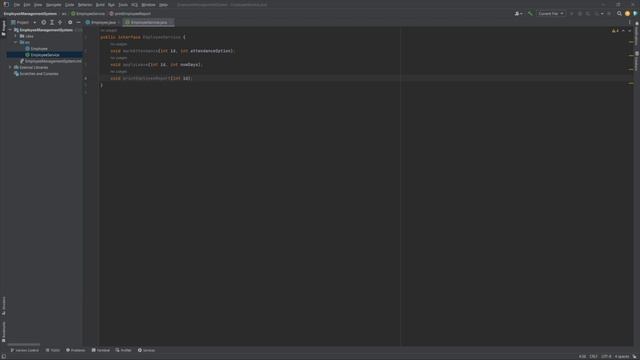Click the orange IDE updates icon
Viewport: 640px width, 360px height.
(627, 13)
